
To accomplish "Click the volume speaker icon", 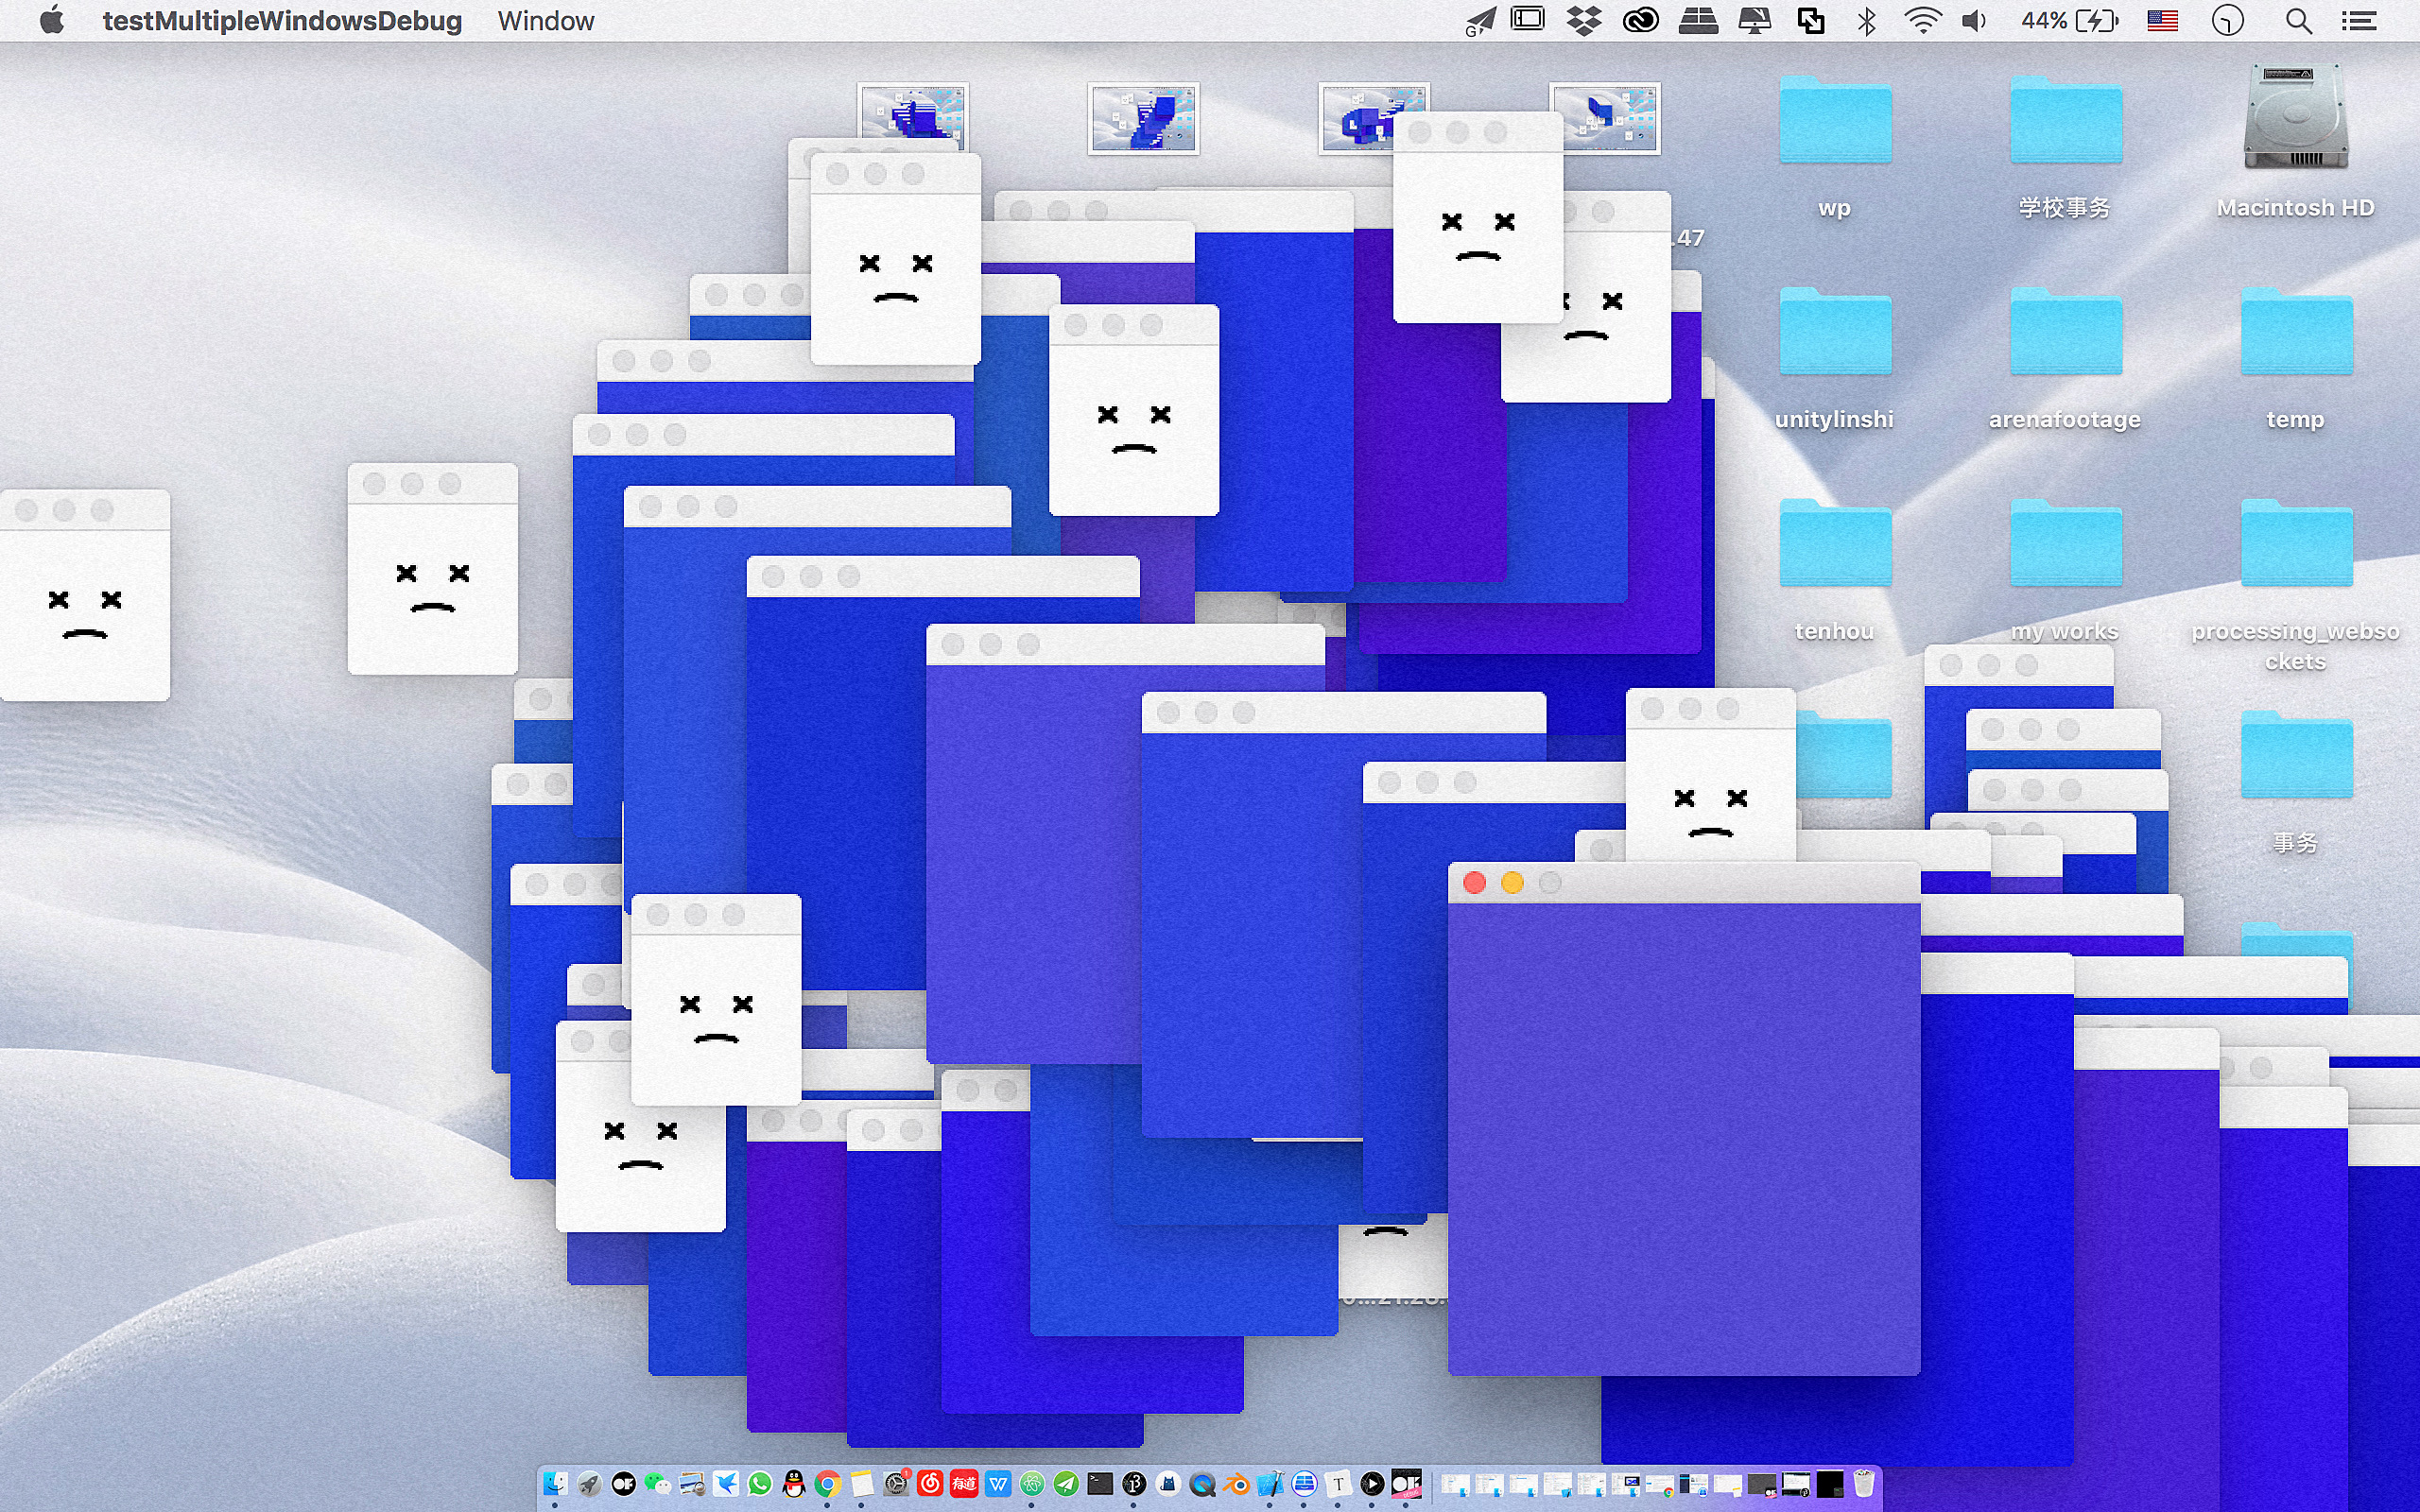I will tap(1974, 20).
